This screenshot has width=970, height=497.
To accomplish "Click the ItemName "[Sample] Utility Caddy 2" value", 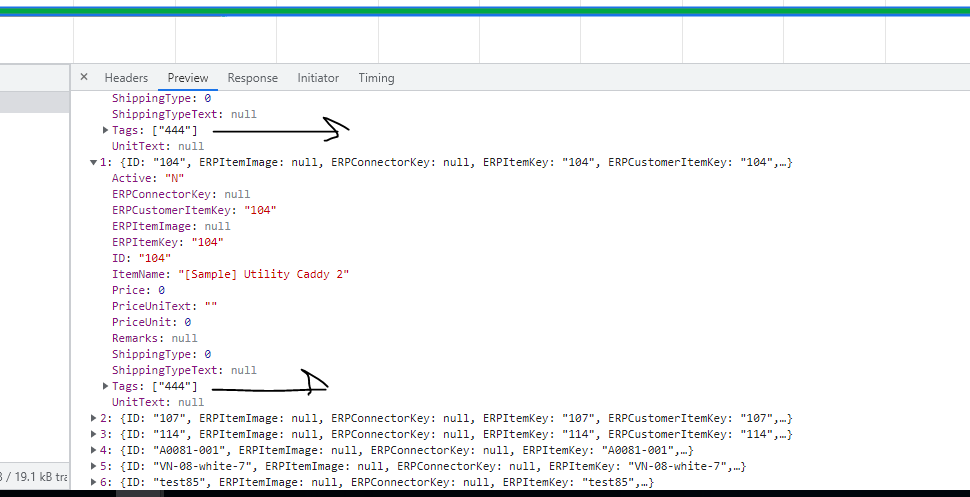I will click(263, 274).
